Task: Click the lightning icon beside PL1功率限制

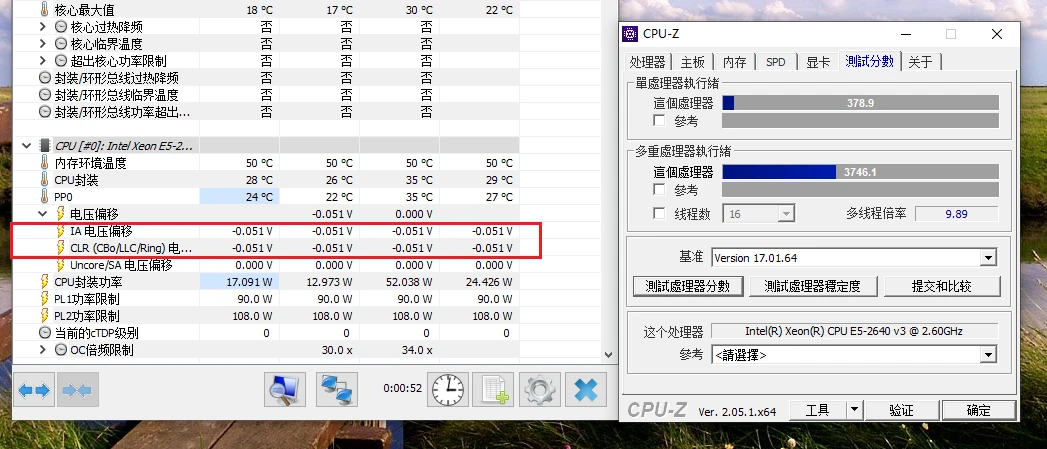Action: tap(45, 299)
